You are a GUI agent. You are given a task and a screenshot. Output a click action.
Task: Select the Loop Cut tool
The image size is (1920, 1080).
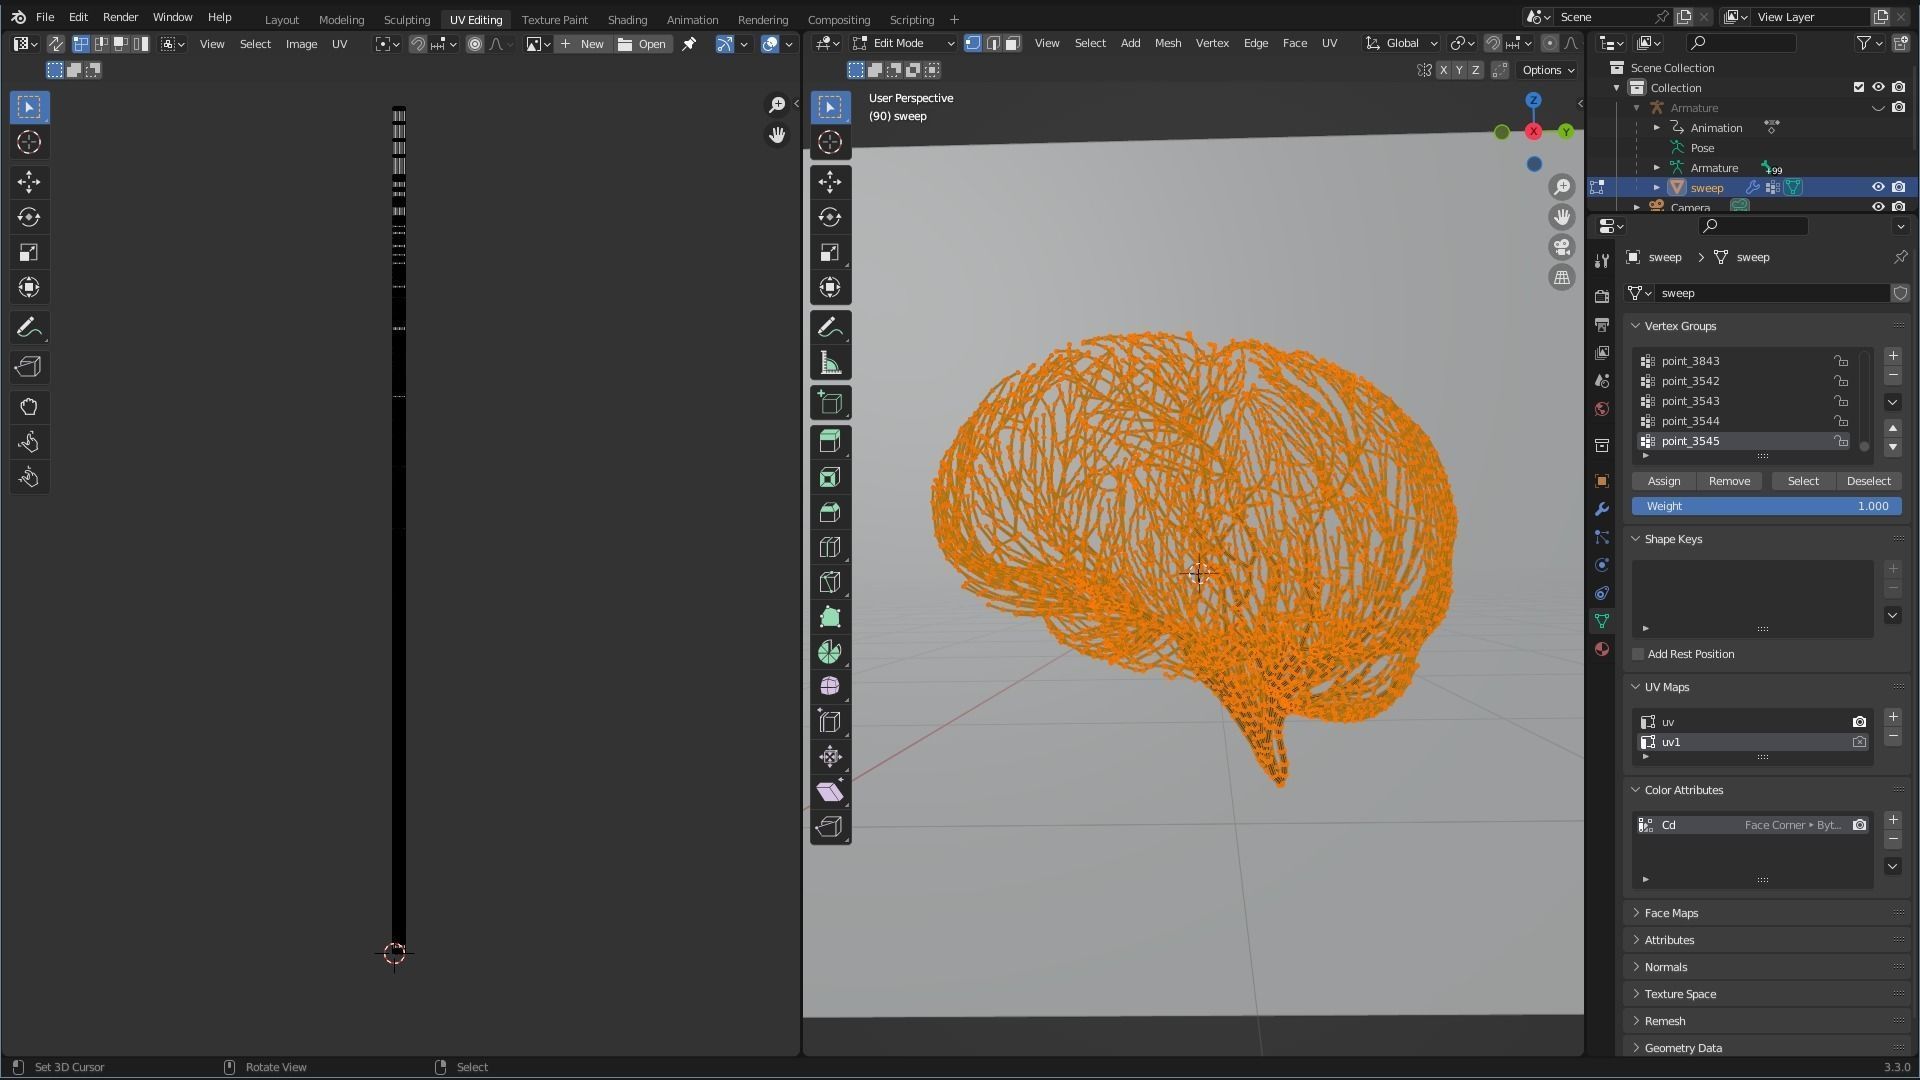coord(830,547)
